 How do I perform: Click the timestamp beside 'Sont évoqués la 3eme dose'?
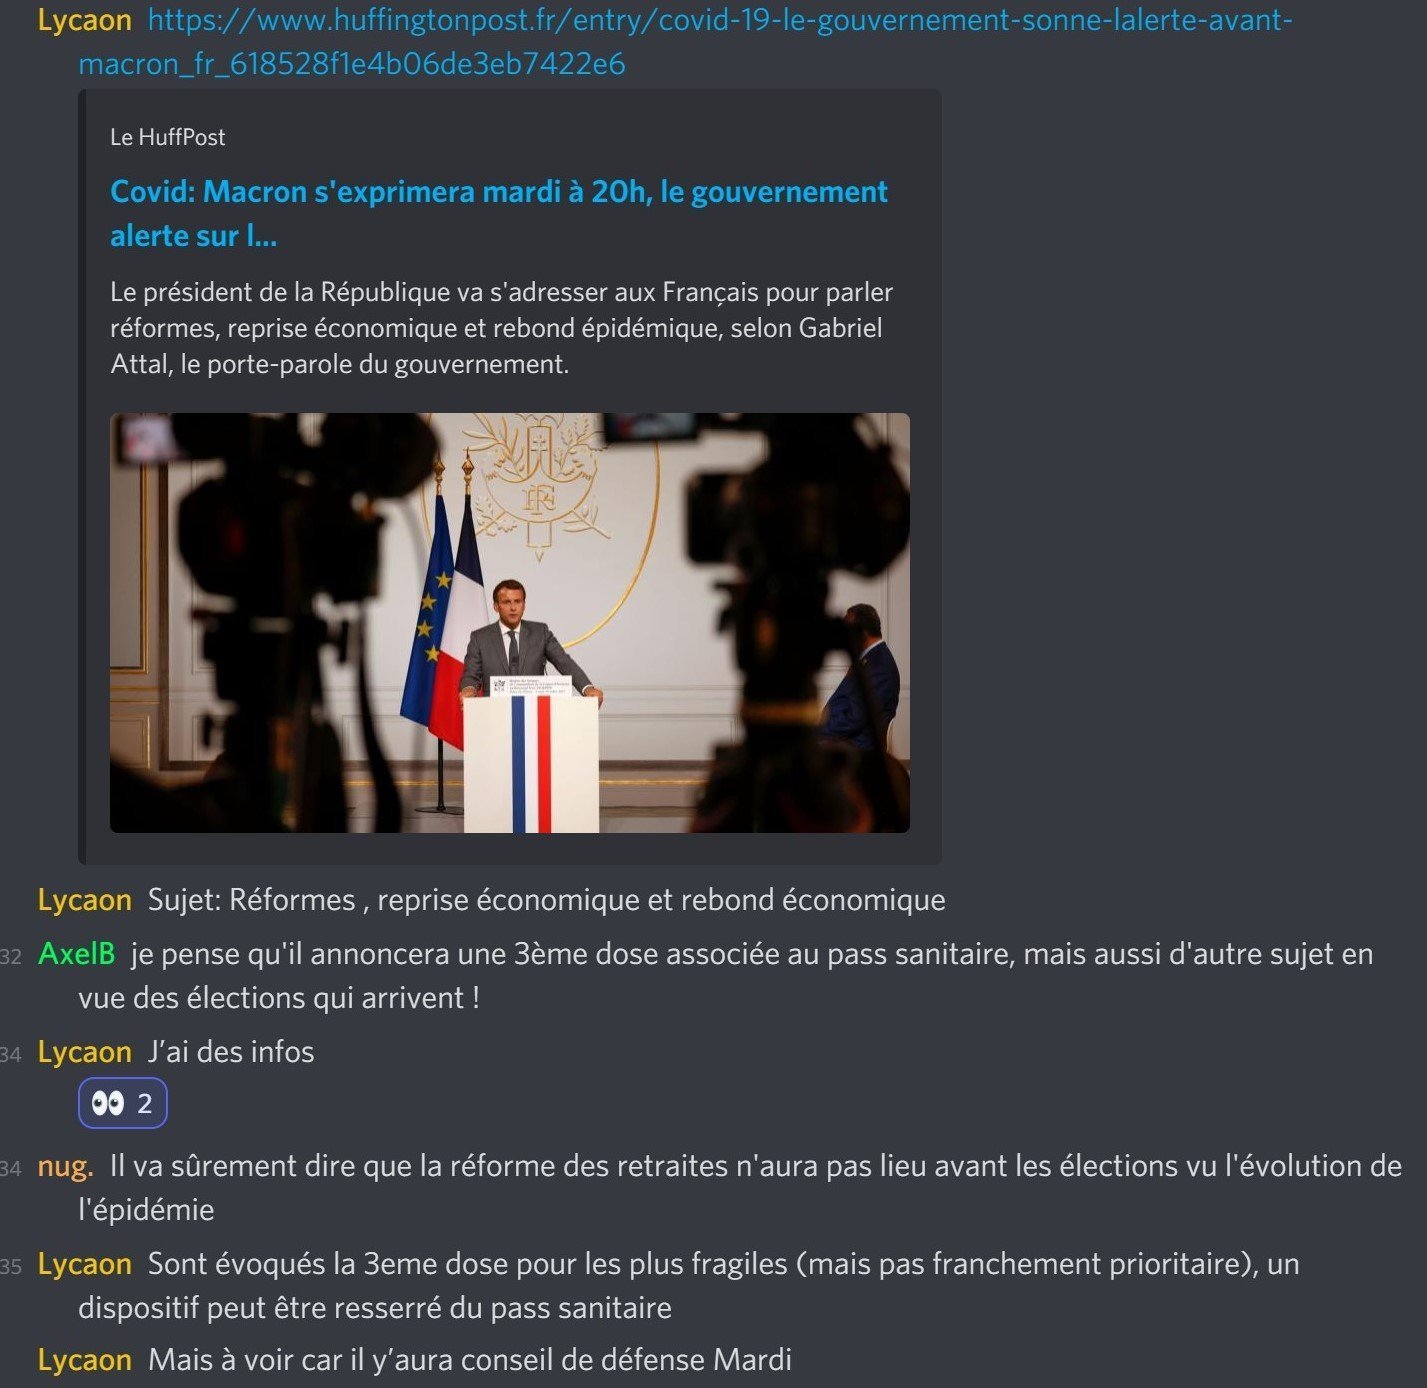coord(11,1266)
